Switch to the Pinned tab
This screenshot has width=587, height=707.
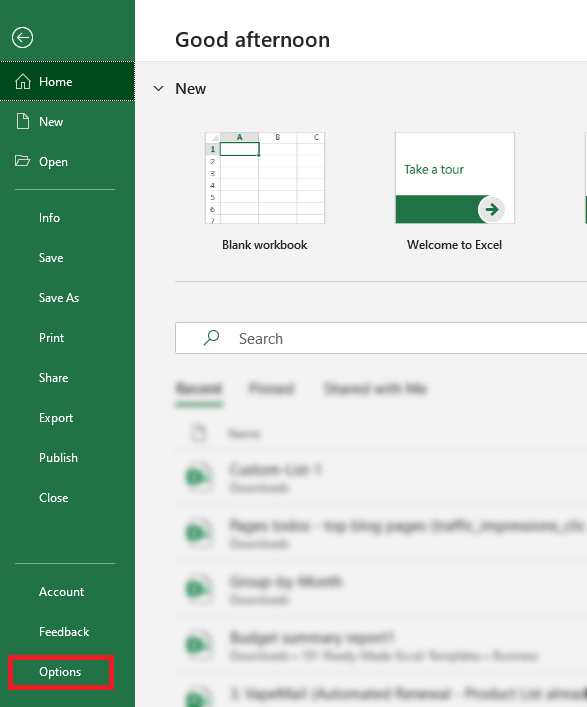click(271, 389)
